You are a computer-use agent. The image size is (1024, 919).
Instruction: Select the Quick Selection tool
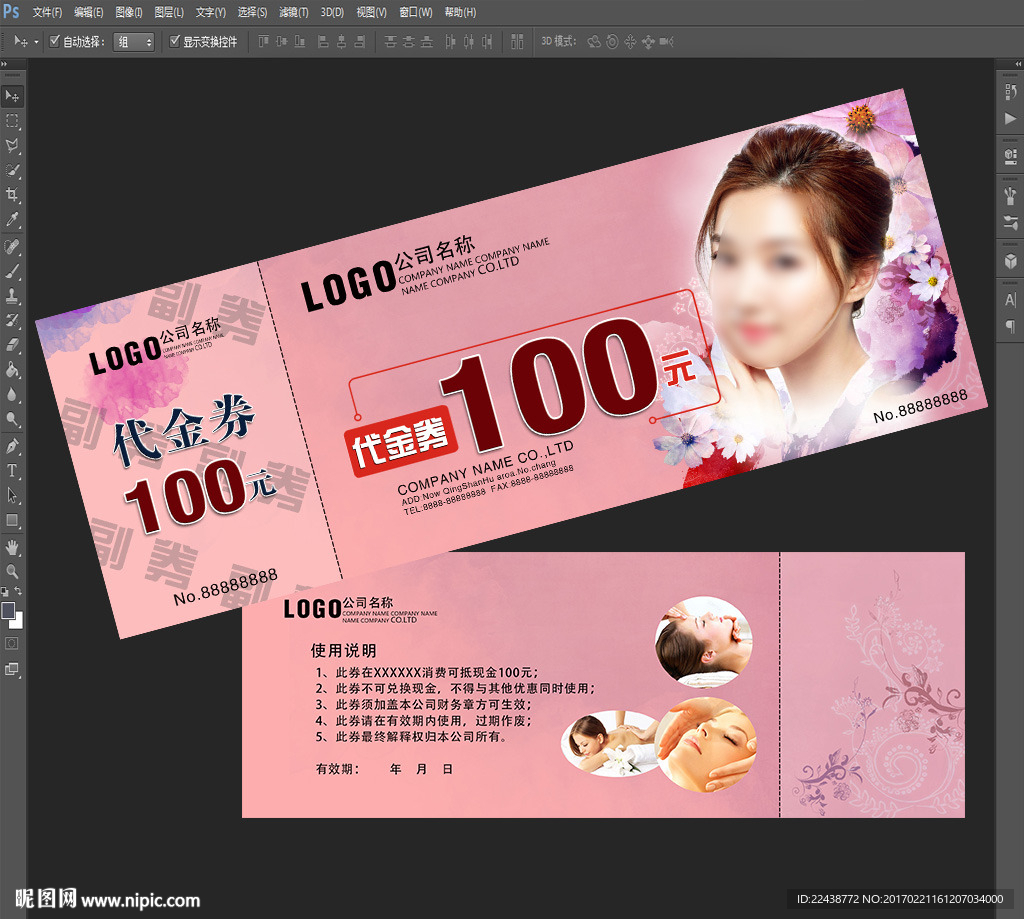12,170
